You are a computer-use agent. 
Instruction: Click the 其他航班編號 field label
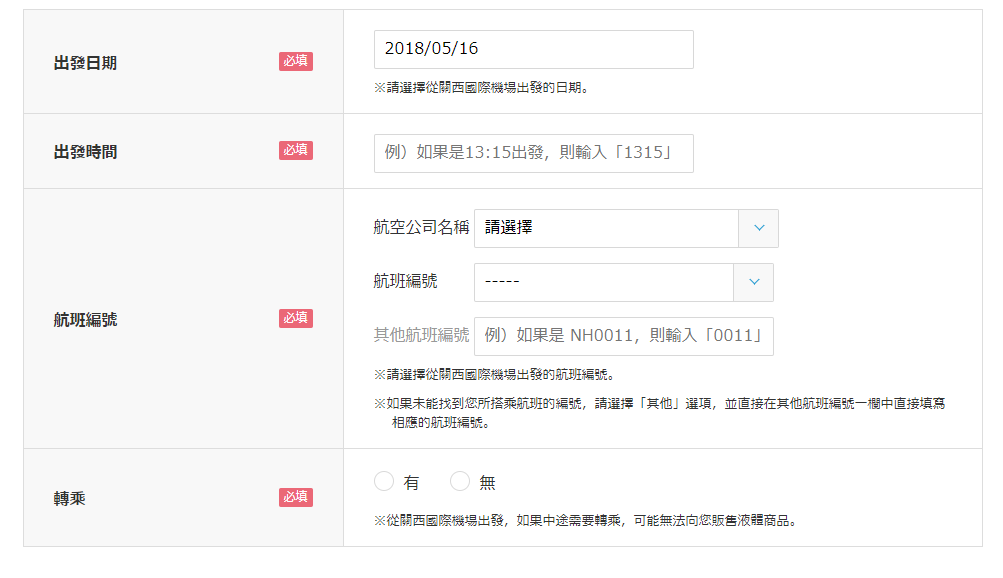(x=421, y=335)
